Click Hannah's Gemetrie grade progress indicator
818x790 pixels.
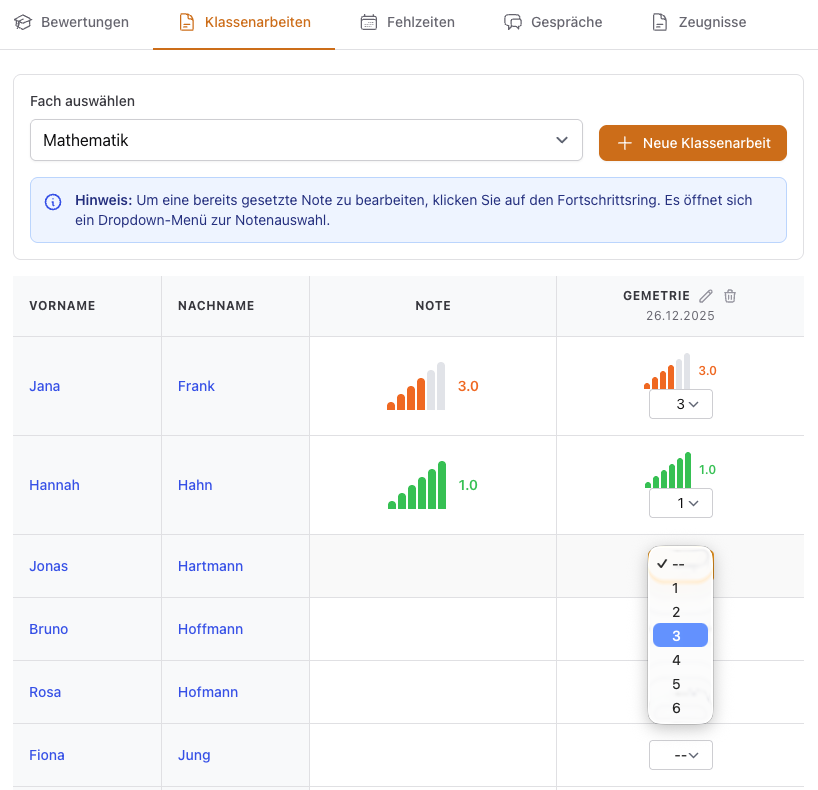pyautogui.click(x=668, y=470)
